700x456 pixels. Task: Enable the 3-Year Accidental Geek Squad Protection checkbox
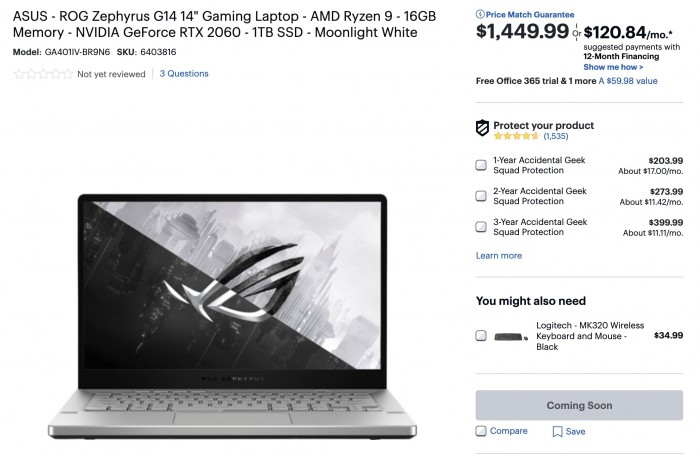(x=481, y=227)
